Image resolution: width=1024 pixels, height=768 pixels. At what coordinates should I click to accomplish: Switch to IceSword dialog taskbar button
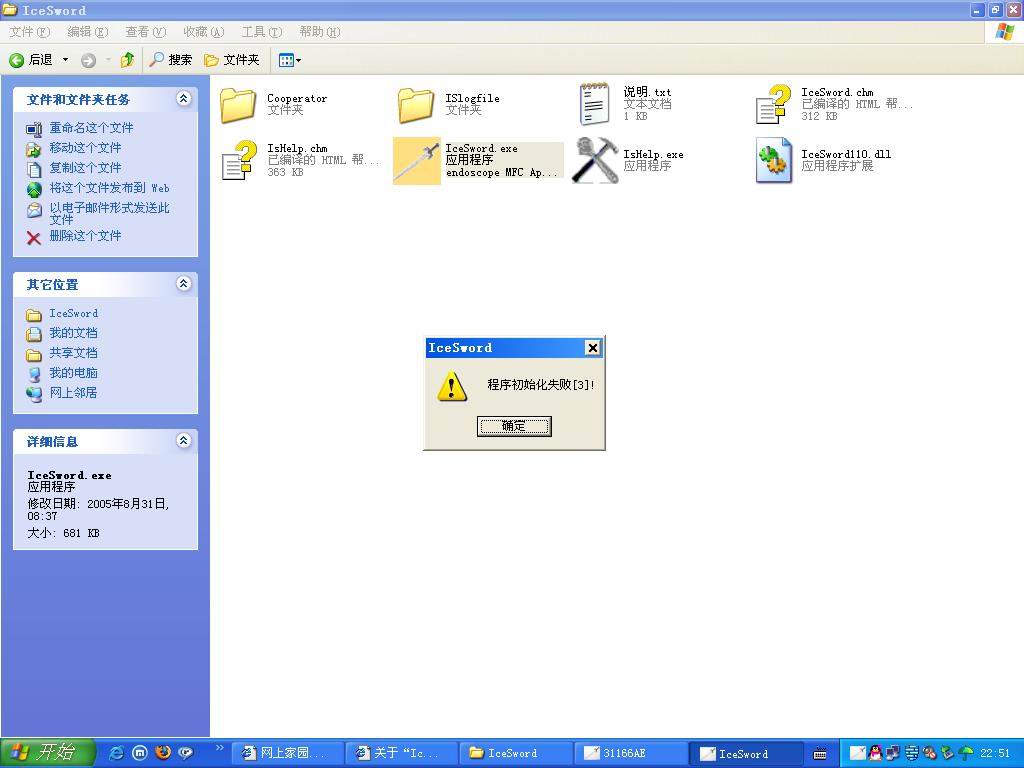[x=744, y=754]
